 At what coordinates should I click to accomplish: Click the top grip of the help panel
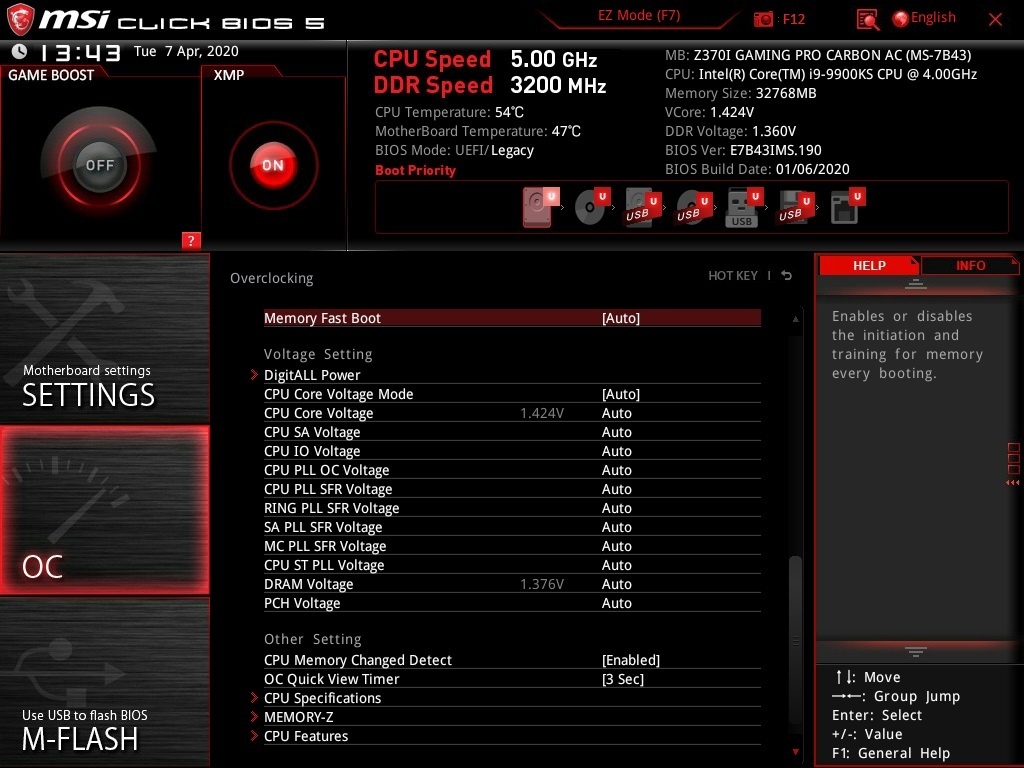pos(916,283)
